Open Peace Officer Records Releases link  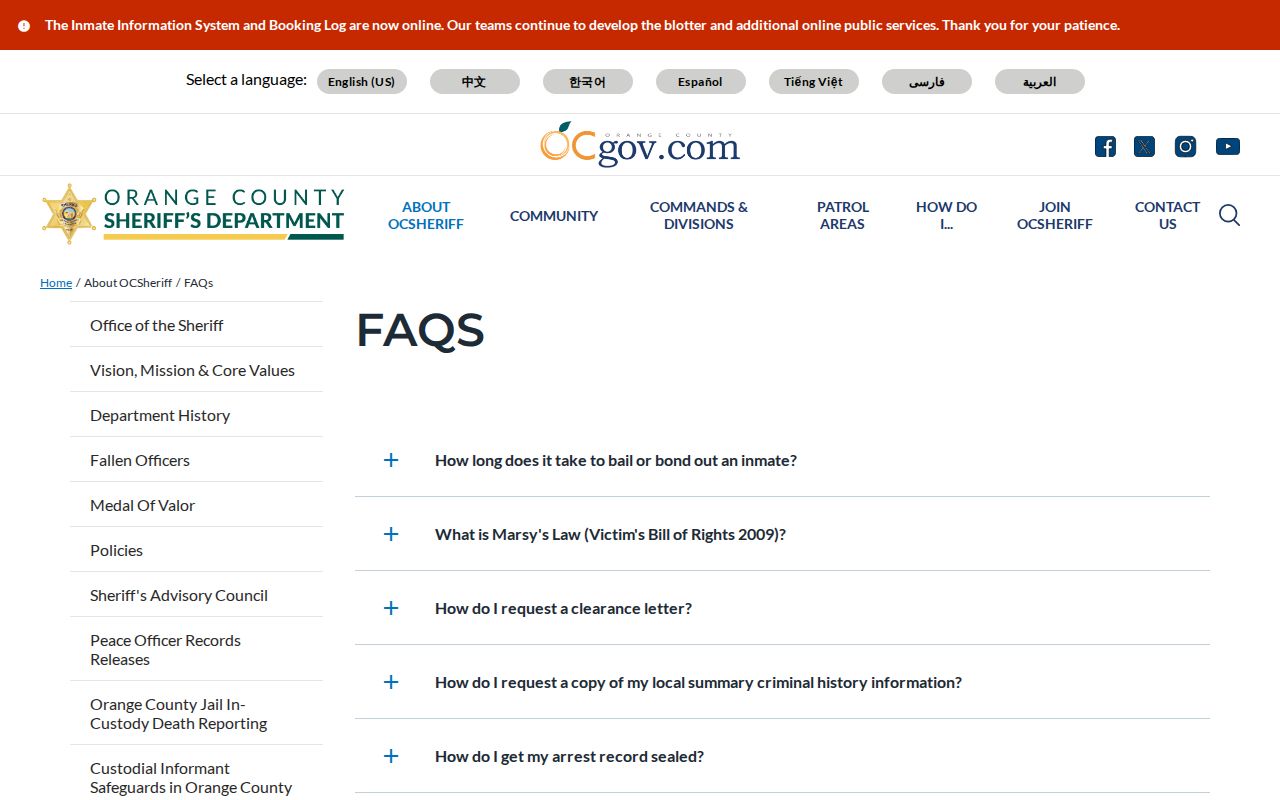pos(196,650)
